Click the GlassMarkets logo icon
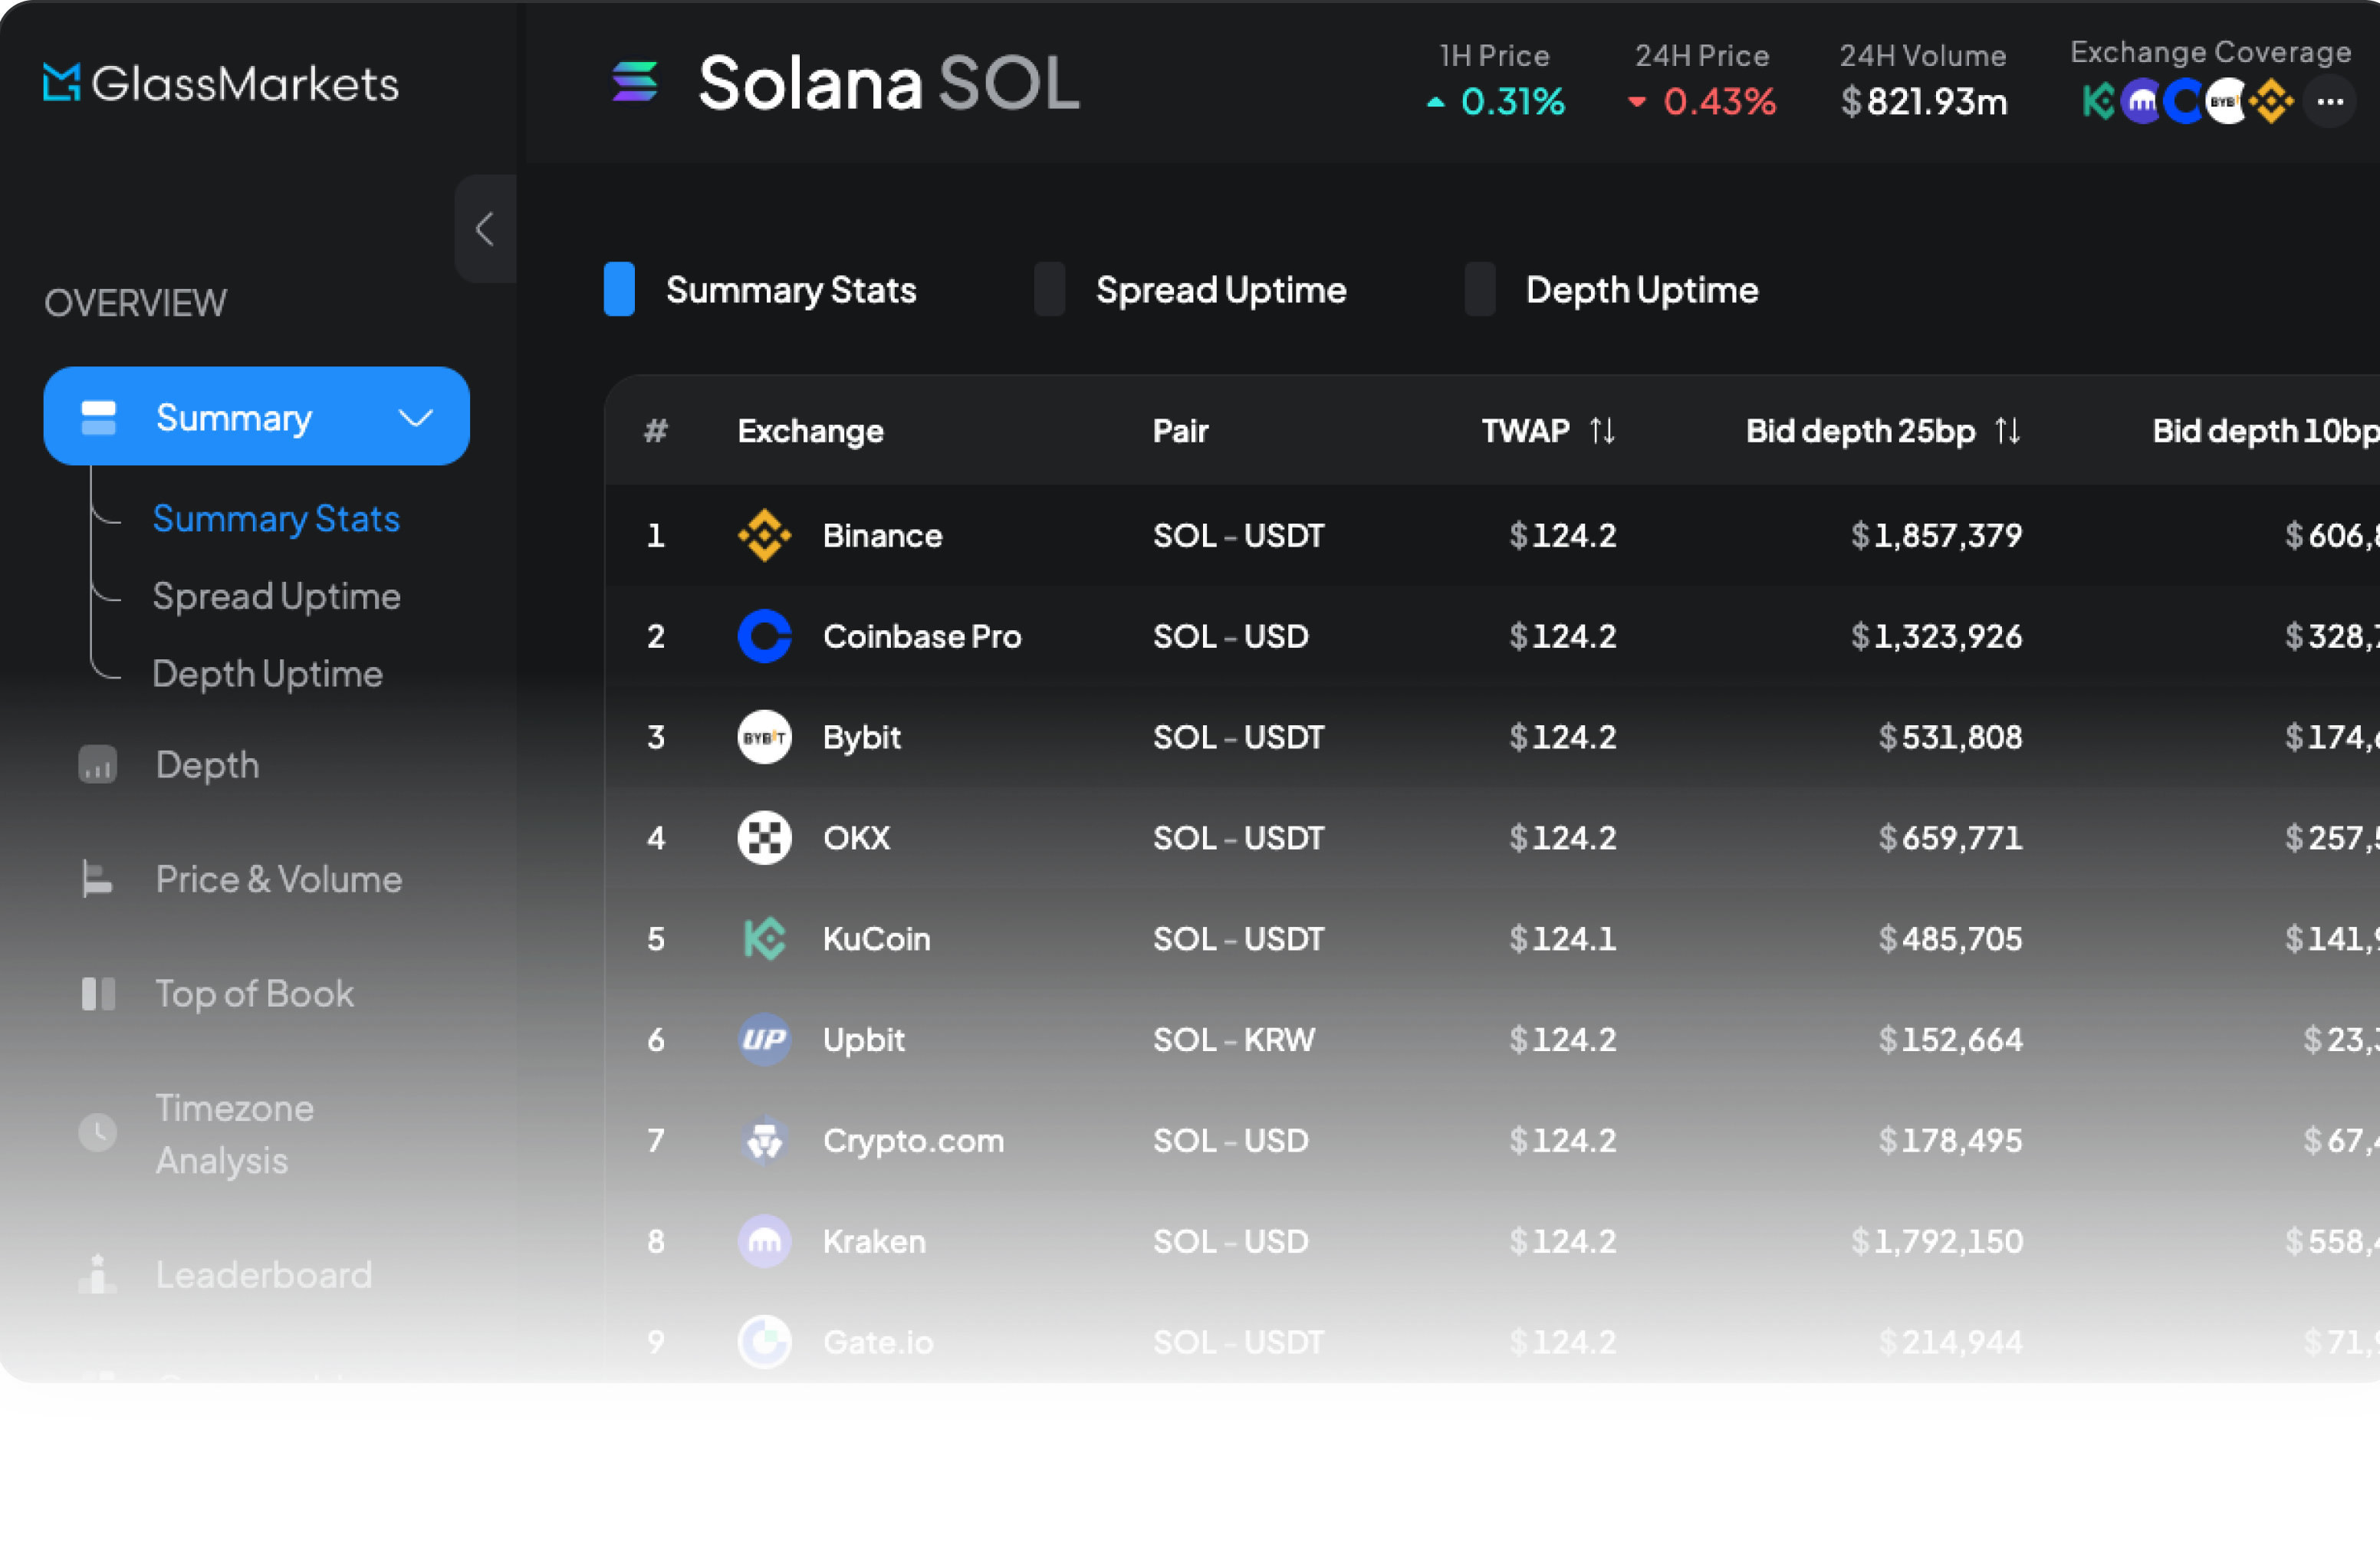Viewport: 2380px width, 1564px height. [61, 83]
